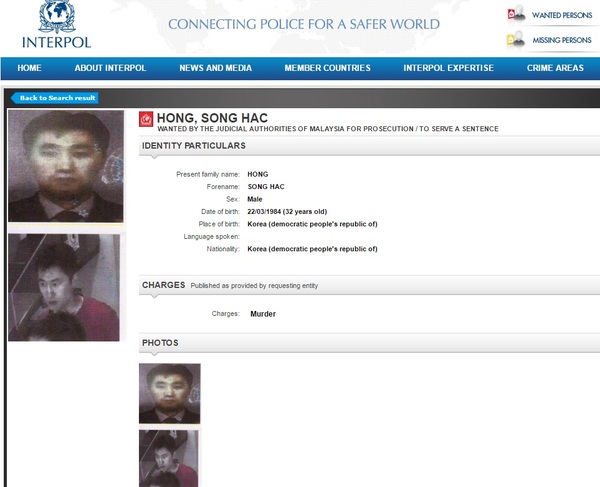This screenshot has width=600, height=487.
Task: Collapse the Charges section header
Action: 164,285
